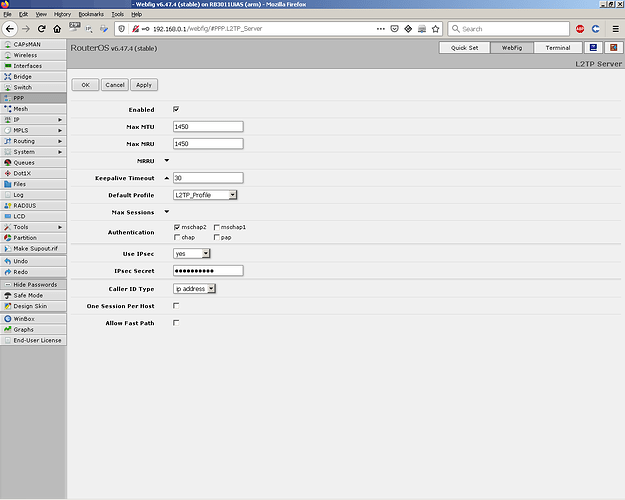Uncheck mschap2 authentication

(177, 227)
